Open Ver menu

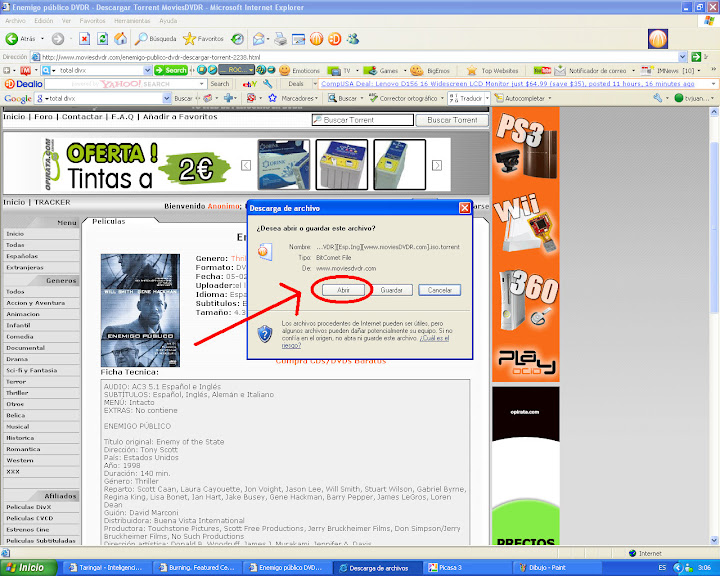coord(66,21)
